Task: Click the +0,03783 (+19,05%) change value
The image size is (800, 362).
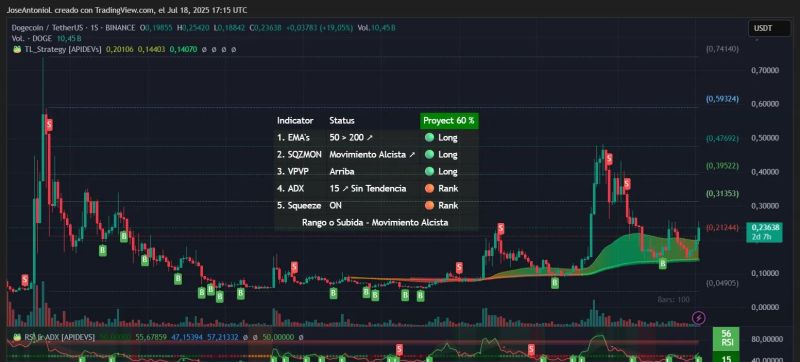Action: tap(319, 28)
